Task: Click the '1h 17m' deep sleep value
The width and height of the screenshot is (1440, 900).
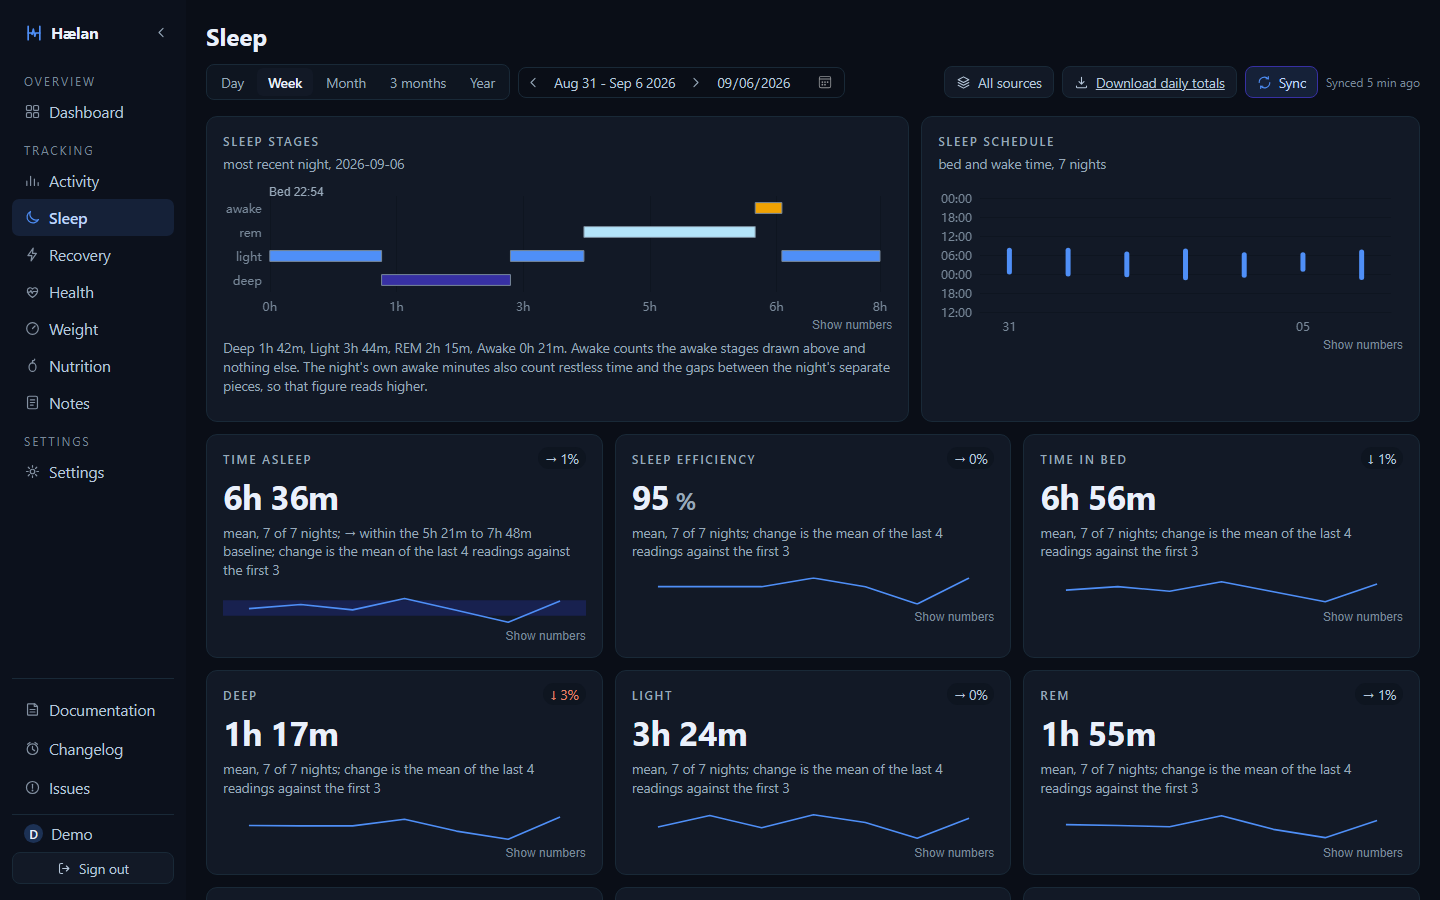Action: 281,734
